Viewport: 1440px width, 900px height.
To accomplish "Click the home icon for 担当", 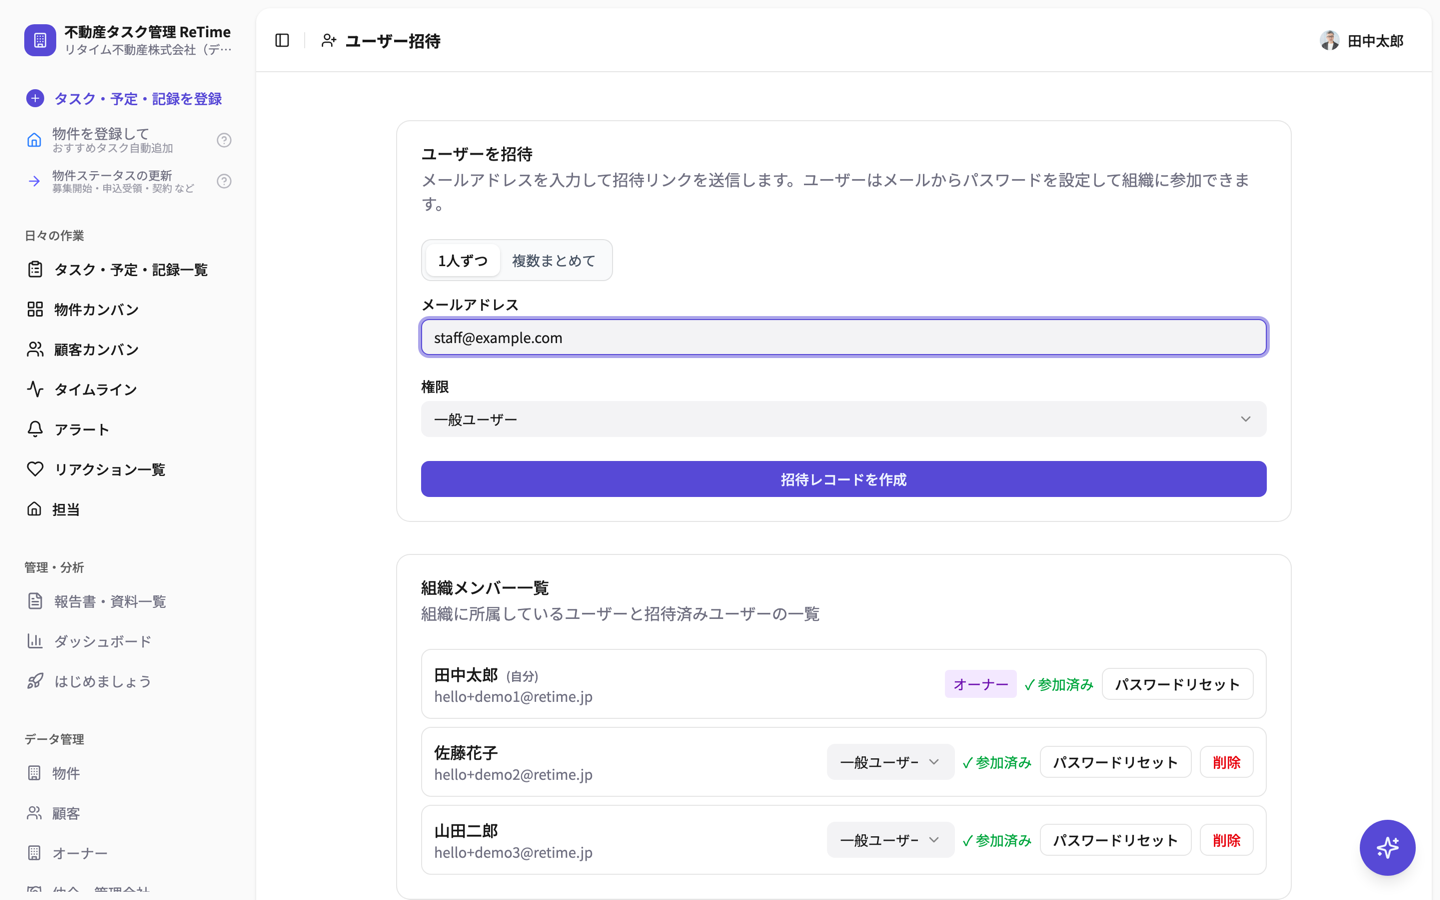I will point(34,509).
